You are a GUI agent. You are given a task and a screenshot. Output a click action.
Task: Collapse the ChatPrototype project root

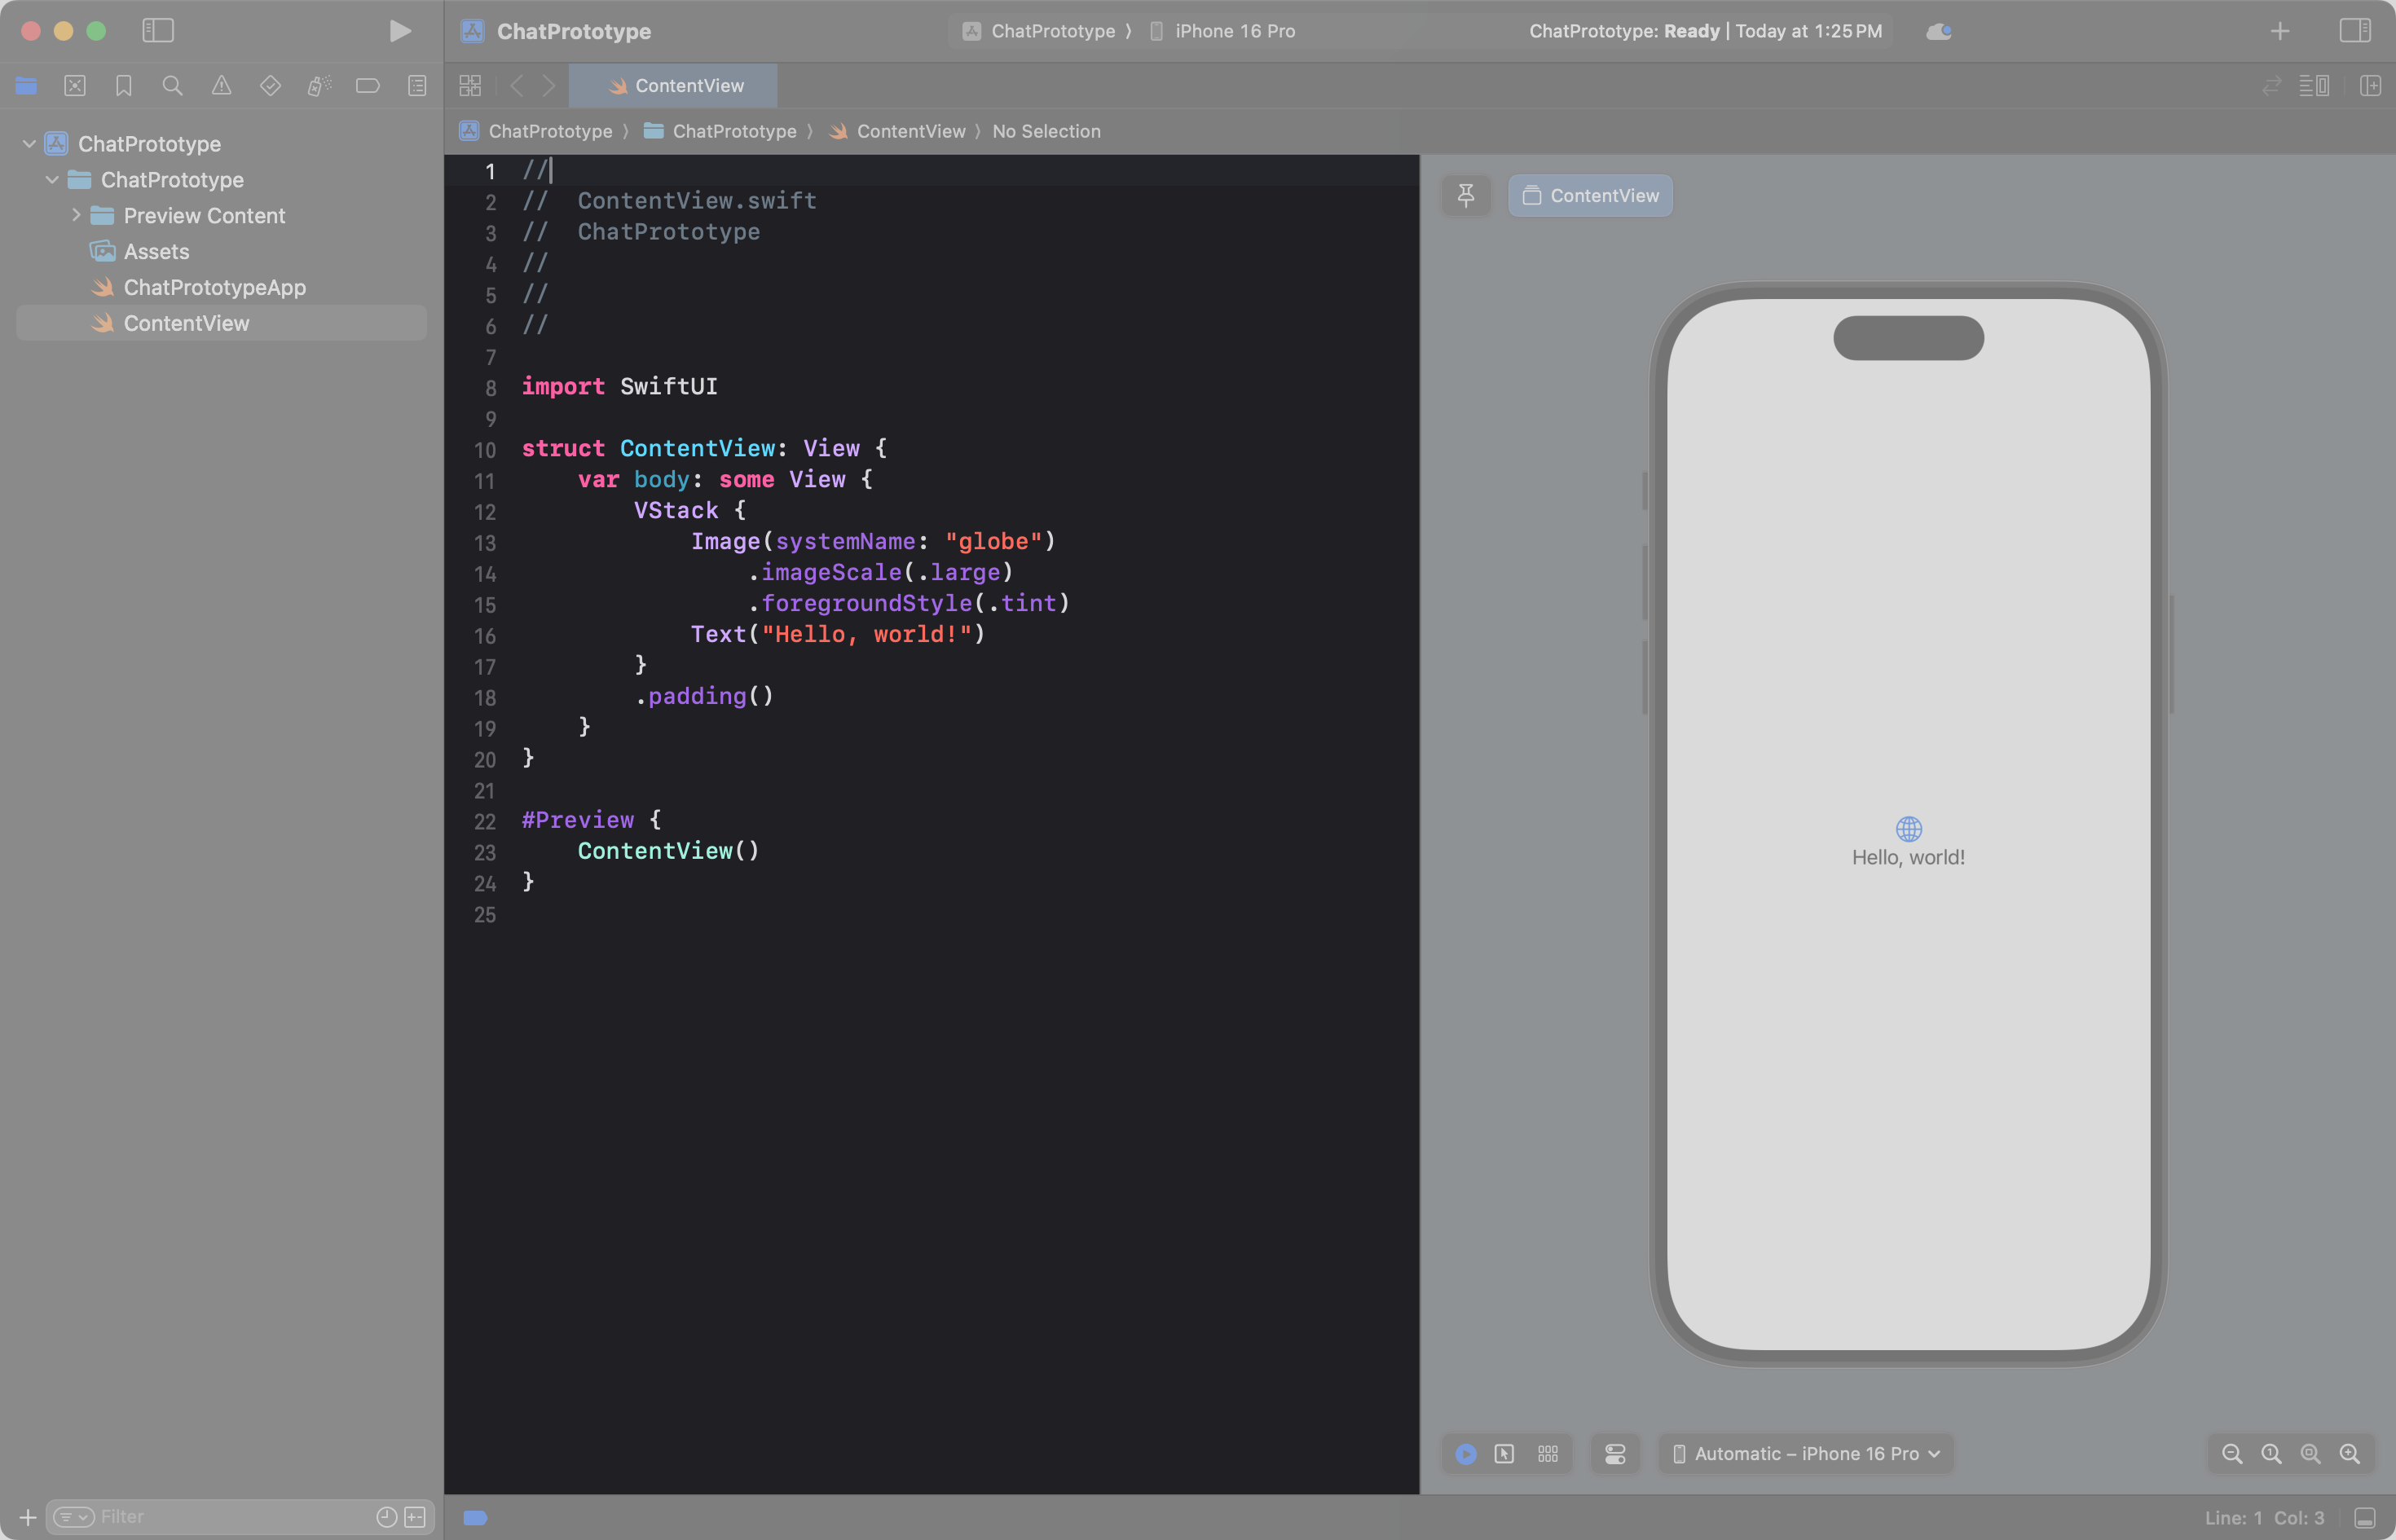29,144
